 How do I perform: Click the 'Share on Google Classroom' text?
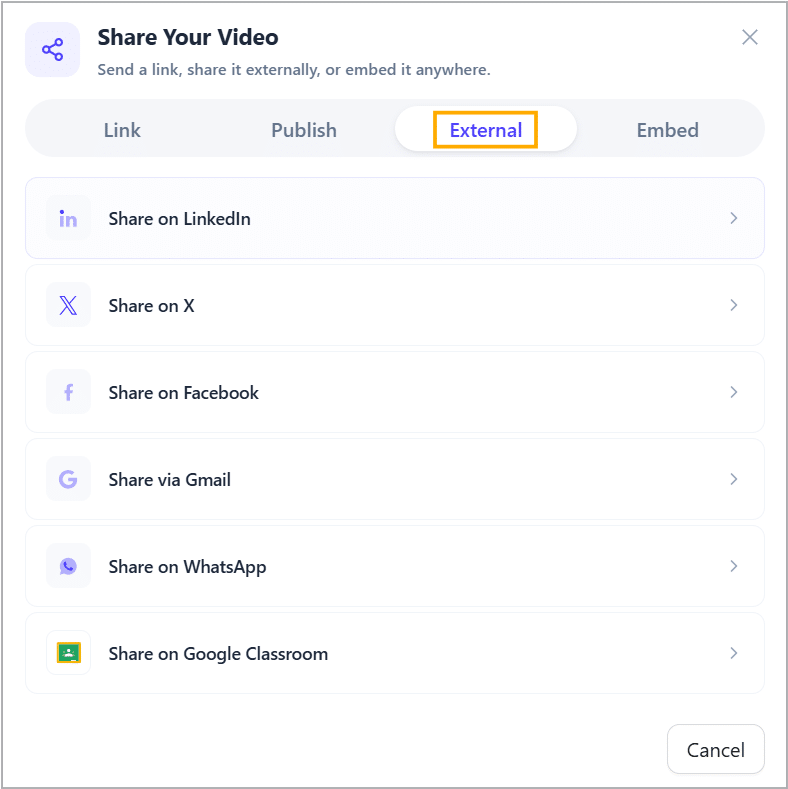pyautogui.click(x=218, y=654)
